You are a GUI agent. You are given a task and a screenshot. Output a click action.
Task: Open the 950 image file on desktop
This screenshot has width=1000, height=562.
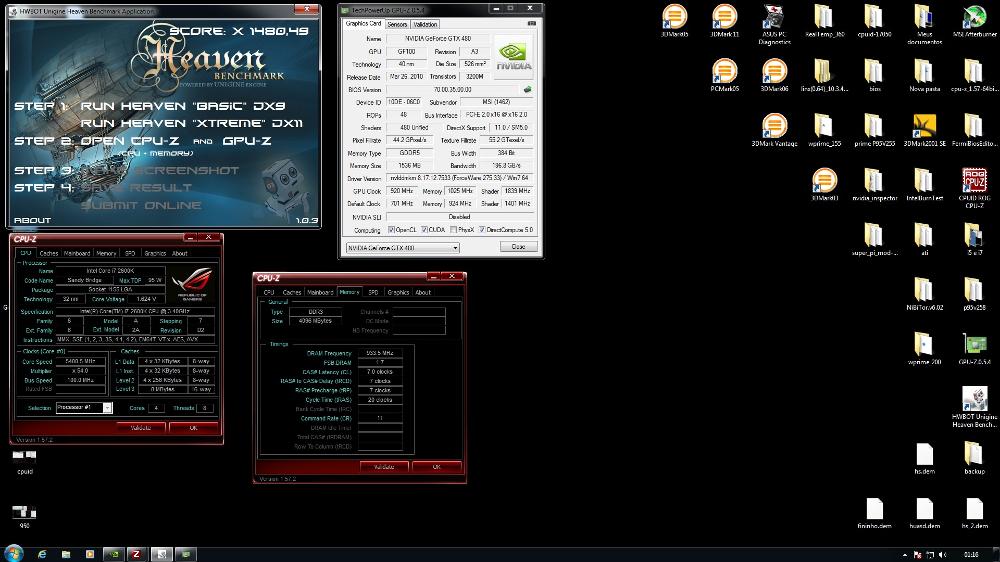pyautogui.click(x=25, y=516)
